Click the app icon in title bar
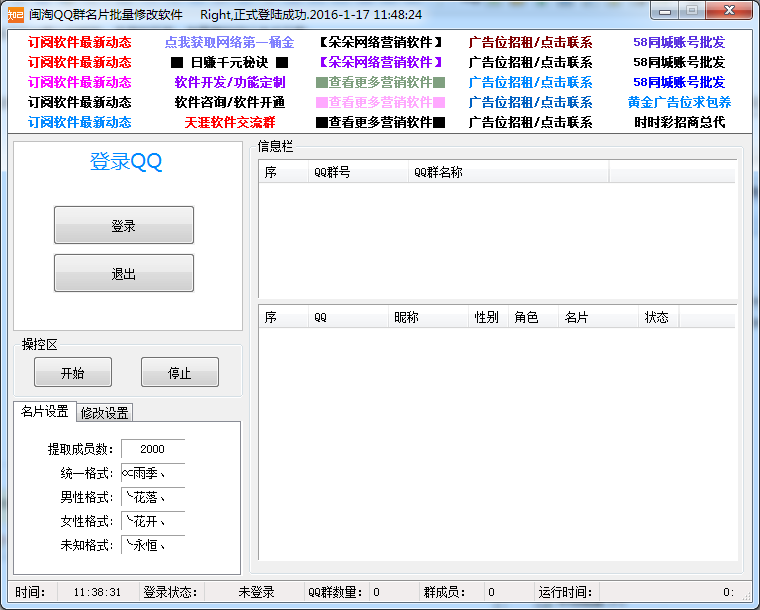The width and height of the screenshot is (760, 610). [16, 14]
